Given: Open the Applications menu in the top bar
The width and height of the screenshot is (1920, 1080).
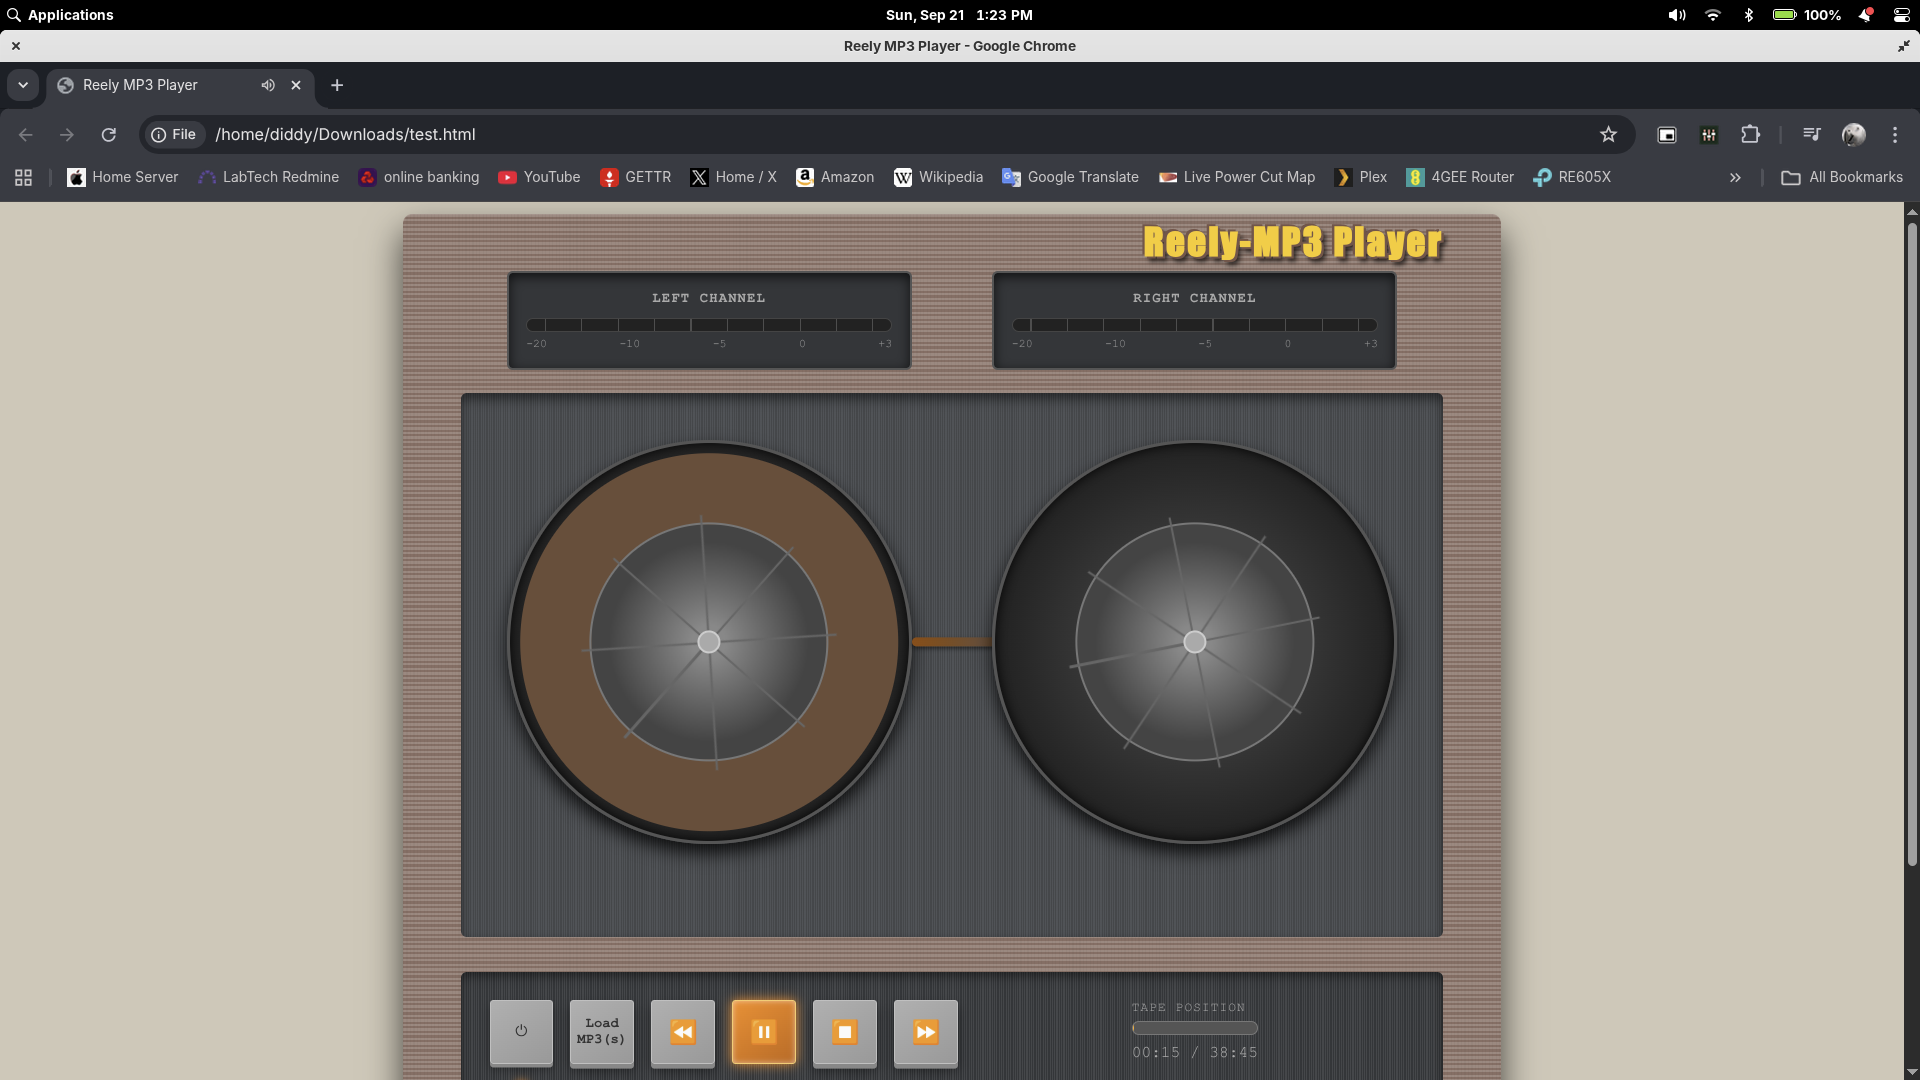Looking at the screenshot, I should pyautogui.click(x=60, y=15).
